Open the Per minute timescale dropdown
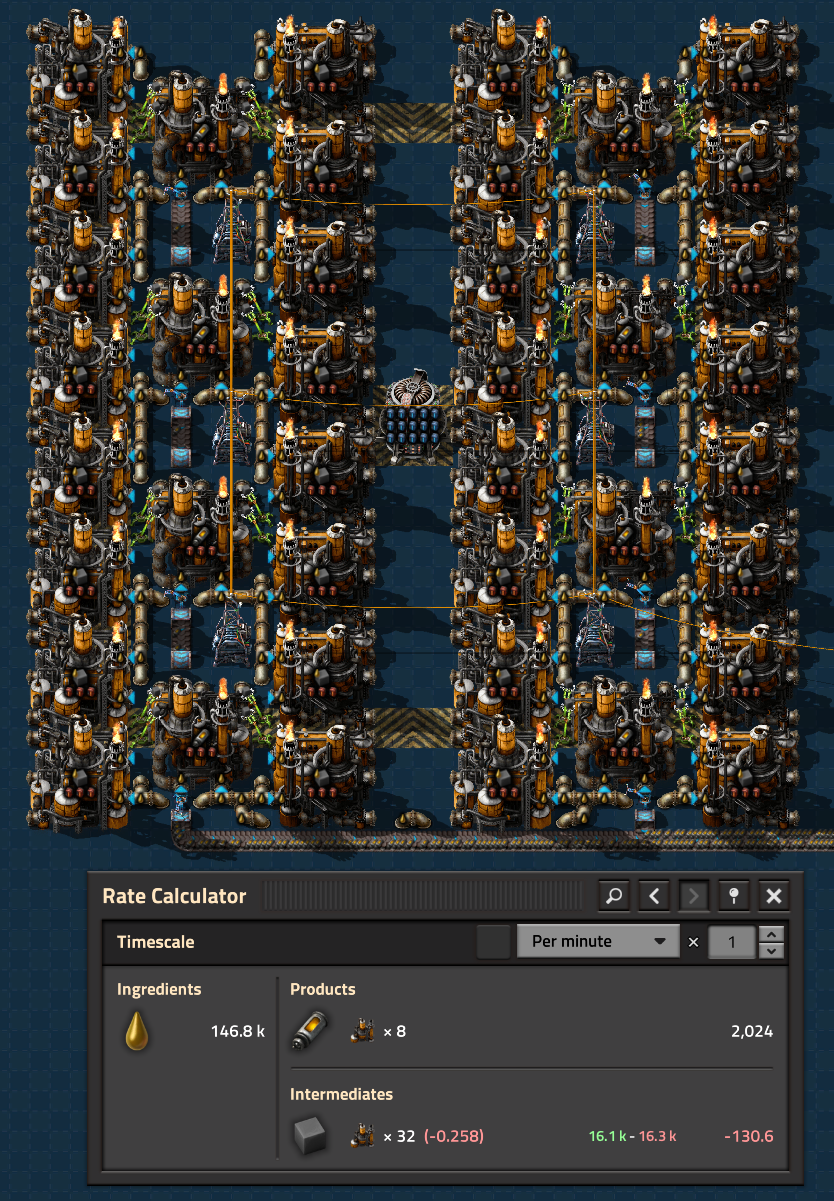This screenshot has width=834, height=1201. click(598, 942)
